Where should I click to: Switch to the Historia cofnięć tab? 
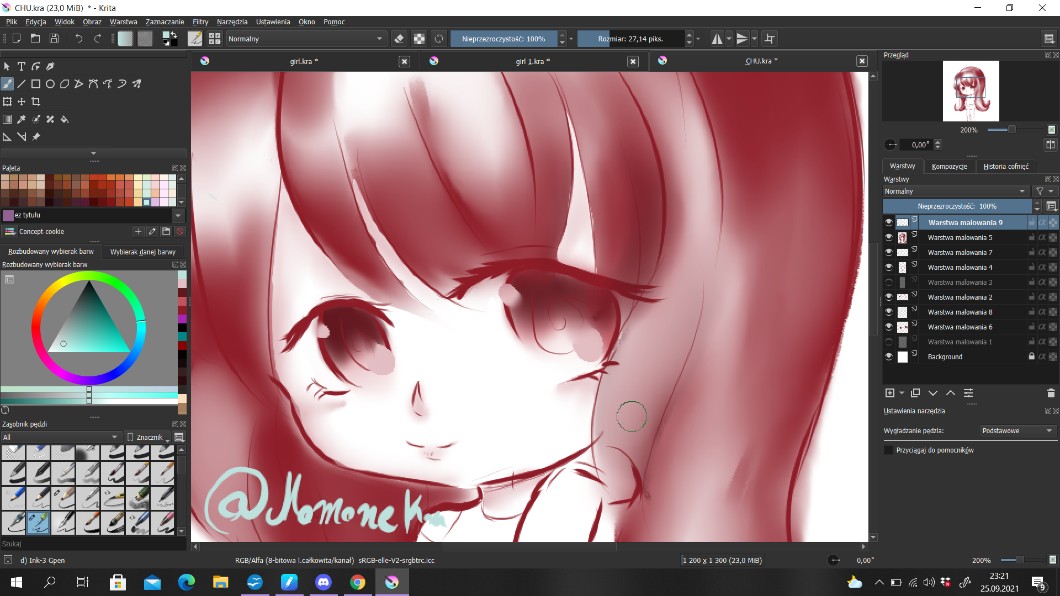tap(1005, 166)
